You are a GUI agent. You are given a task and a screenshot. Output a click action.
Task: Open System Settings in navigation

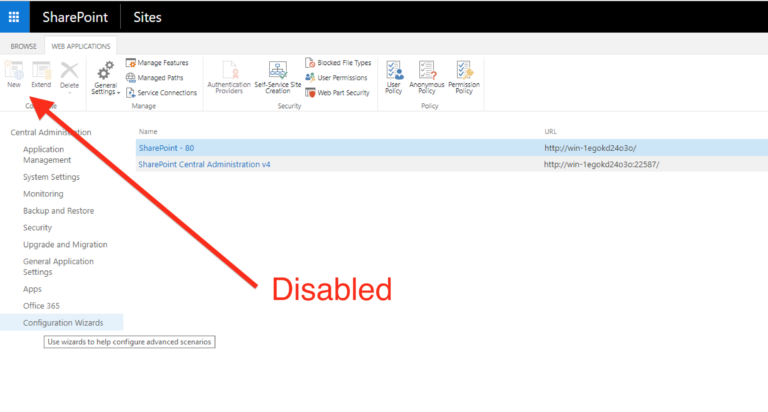pyautogui.click(x=51, y=177)
